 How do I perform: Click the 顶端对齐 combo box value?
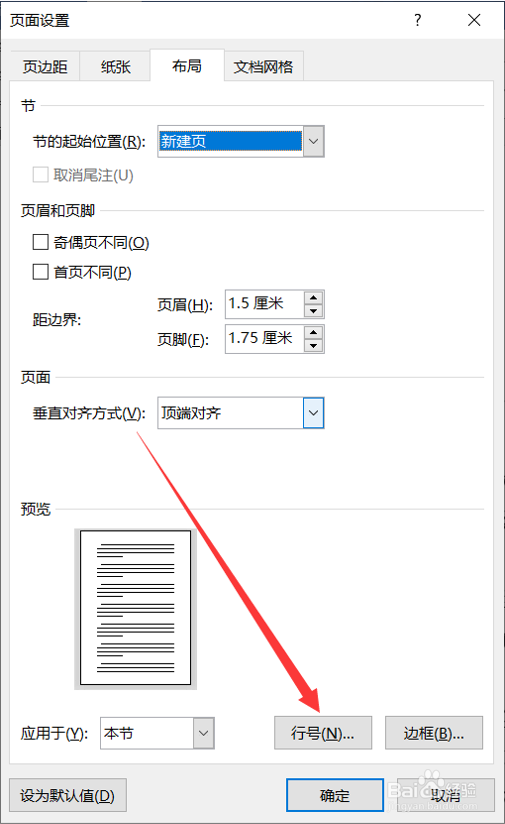(x=231, y=413)
